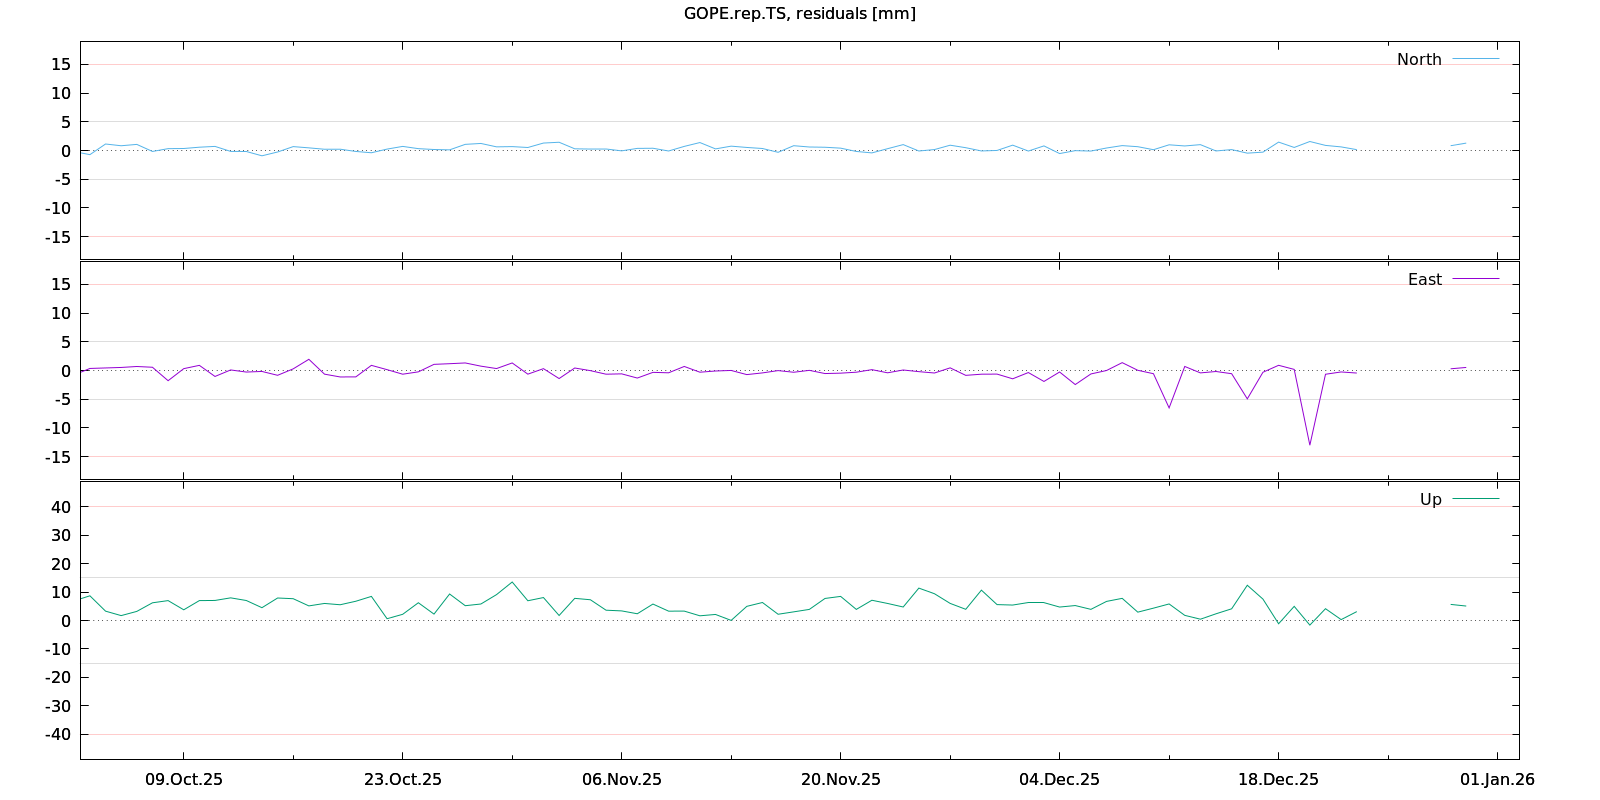
Task: Click the isolated North segment after the data gap
Action: pos(1458,145)
